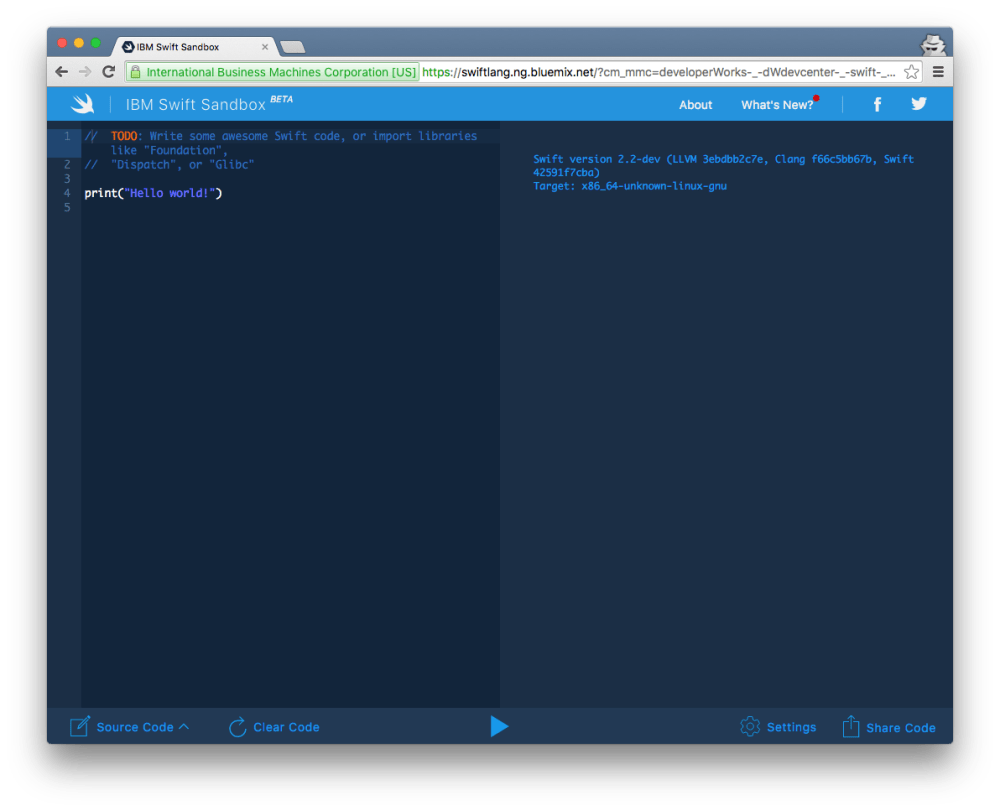Run the code with the play button

(x=499, y=727)
